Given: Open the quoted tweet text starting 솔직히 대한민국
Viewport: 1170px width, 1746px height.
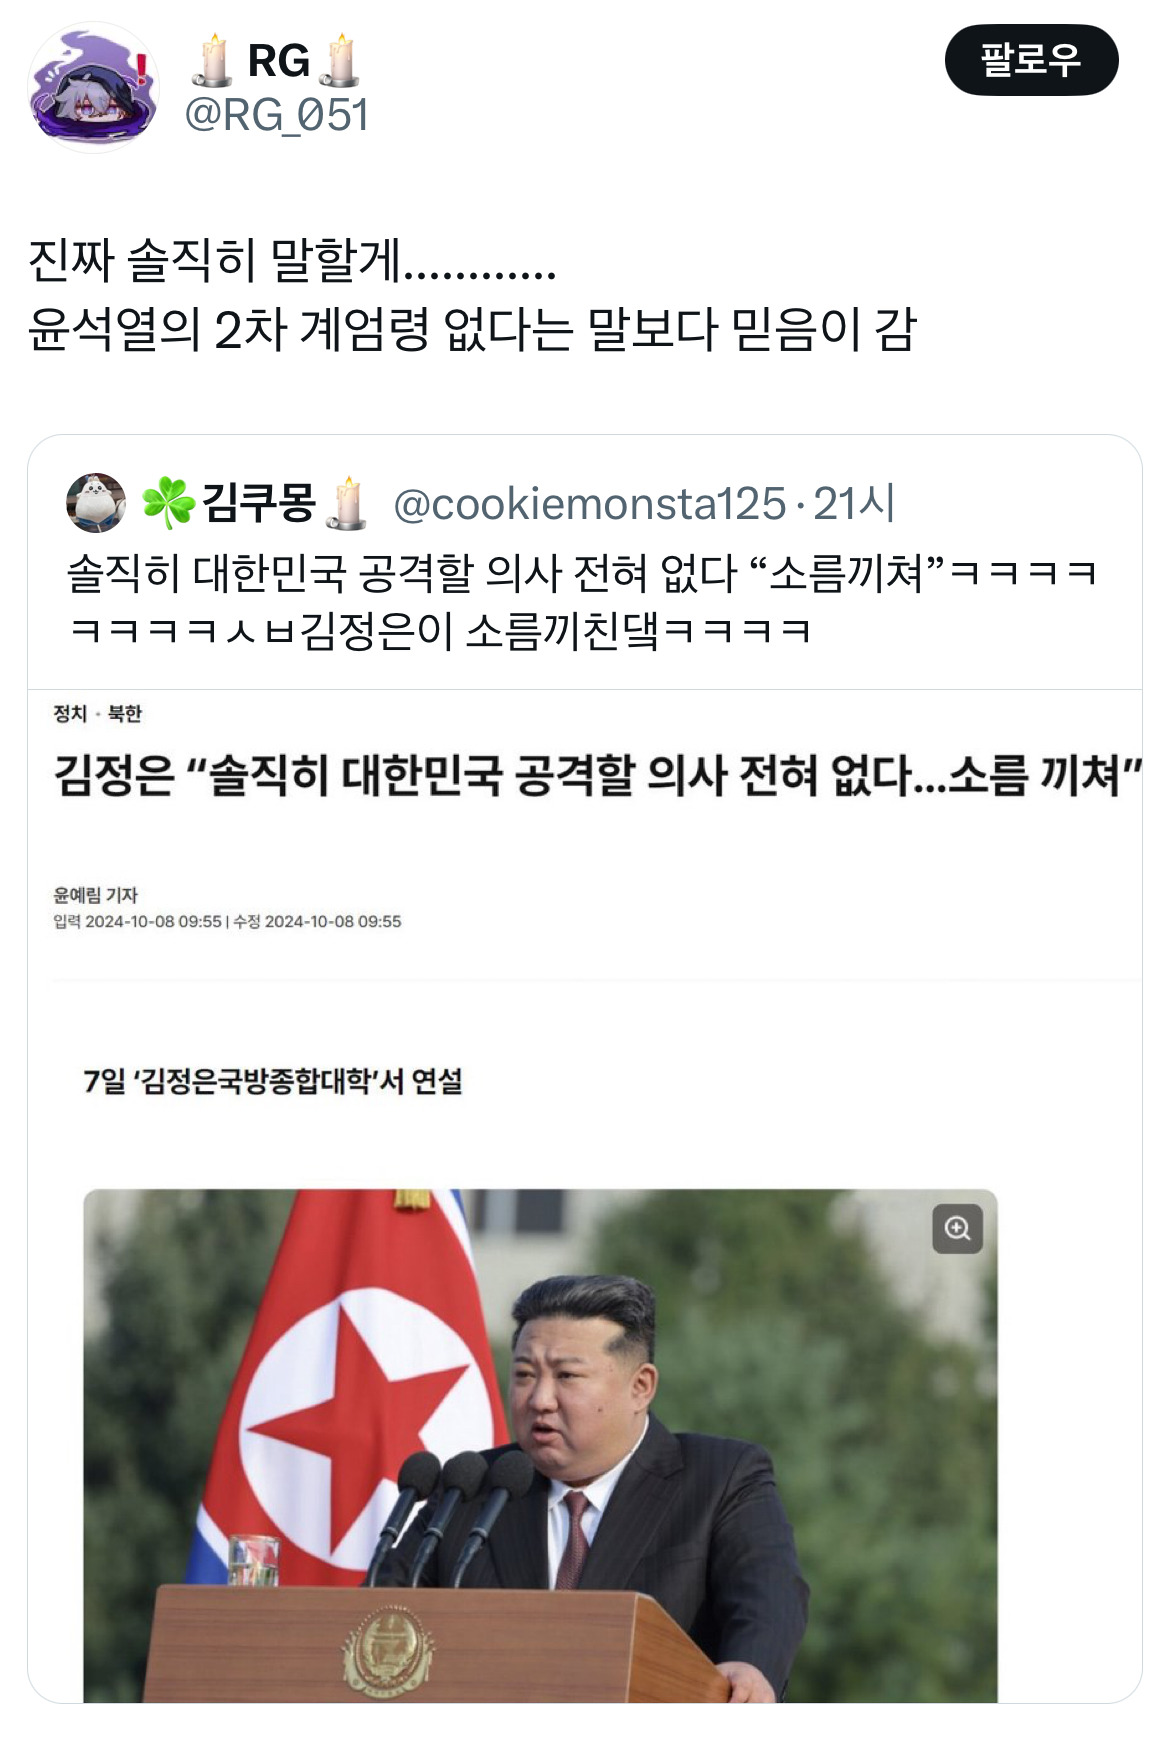Looking at the screenshot, I should click(x=582, y=601).
